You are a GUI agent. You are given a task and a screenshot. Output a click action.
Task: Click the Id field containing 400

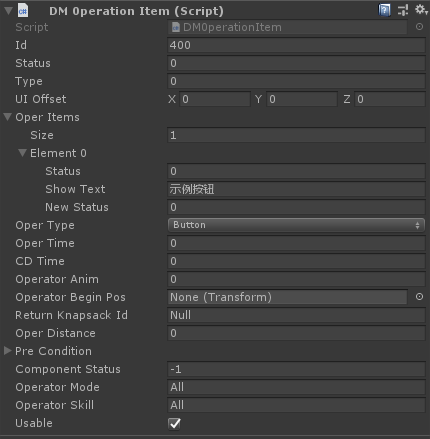[x=296, y=45]
